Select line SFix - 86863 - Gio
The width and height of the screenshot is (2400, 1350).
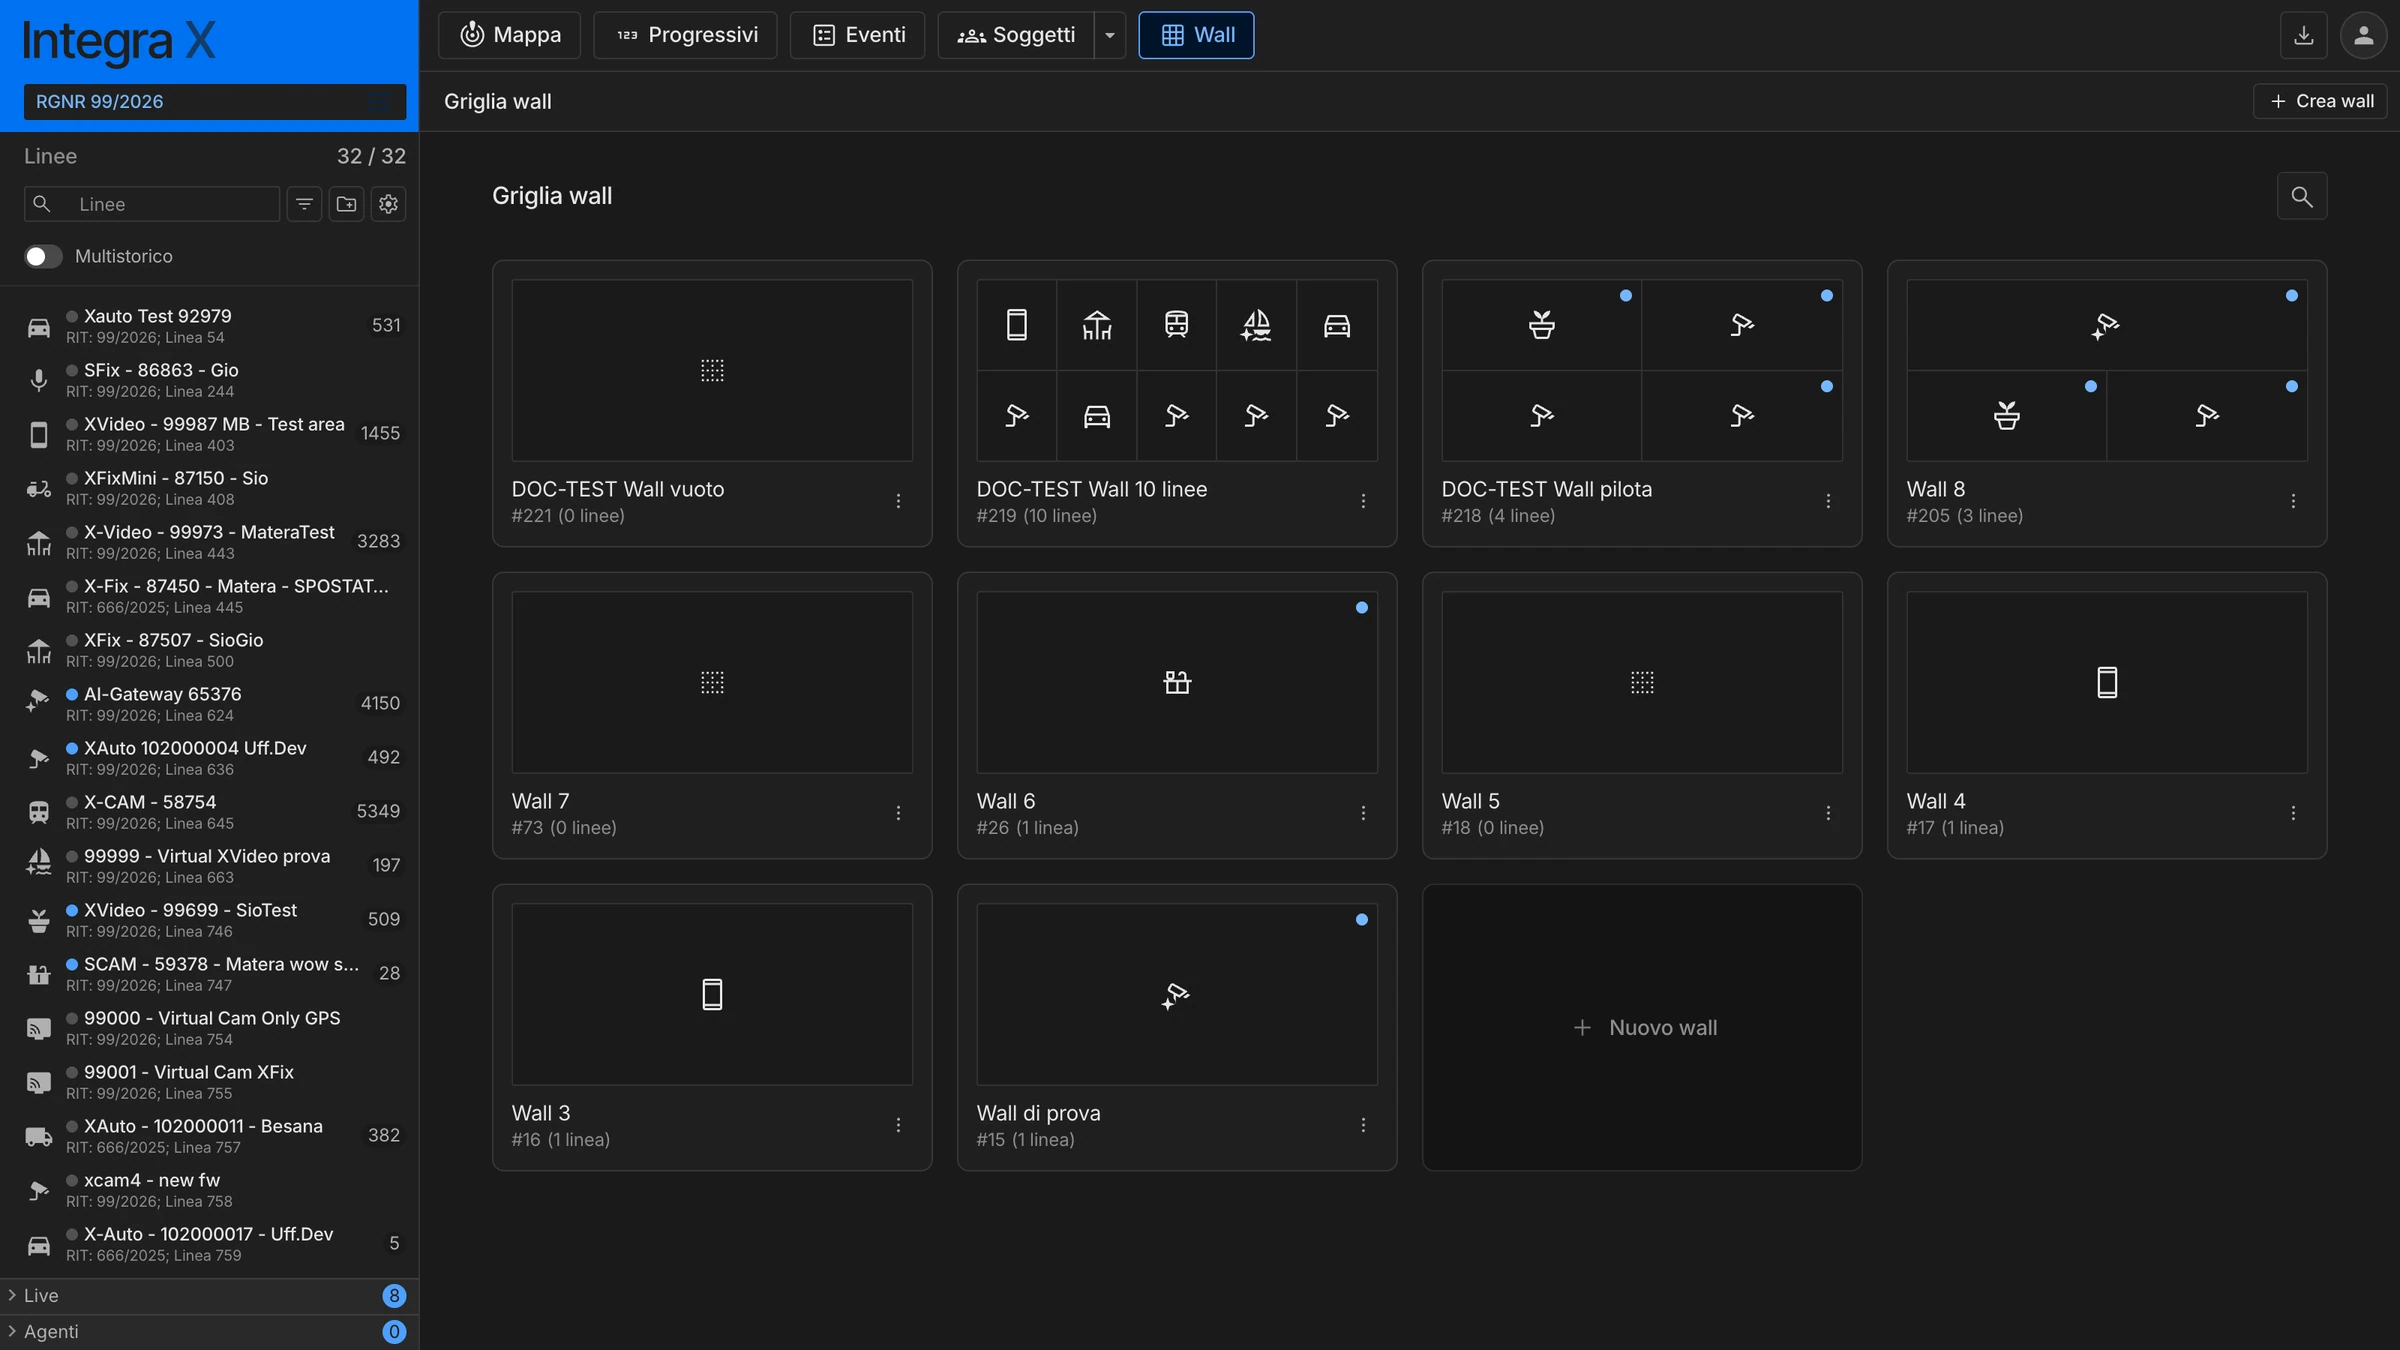tap(209, 380)
